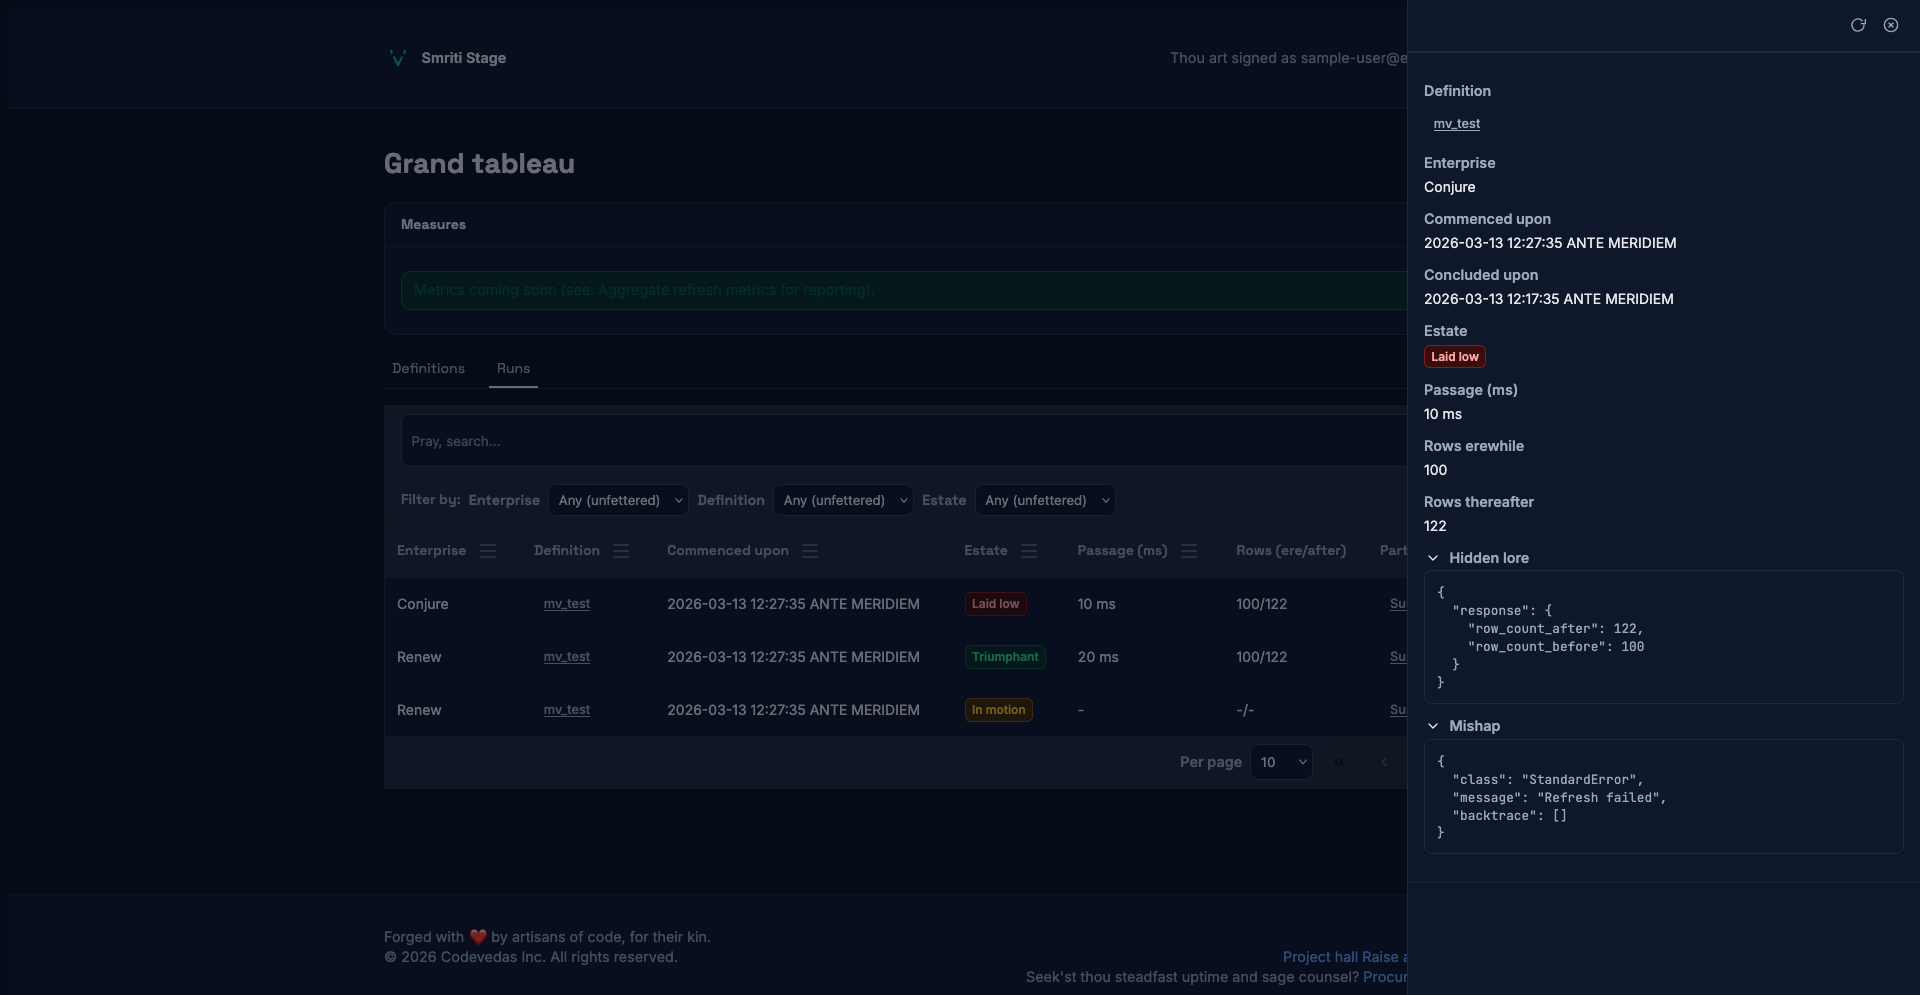Screen dimensions: 1920x995
Task: Open the Enterprise column menu icon
Action: [x=488, y=551]
